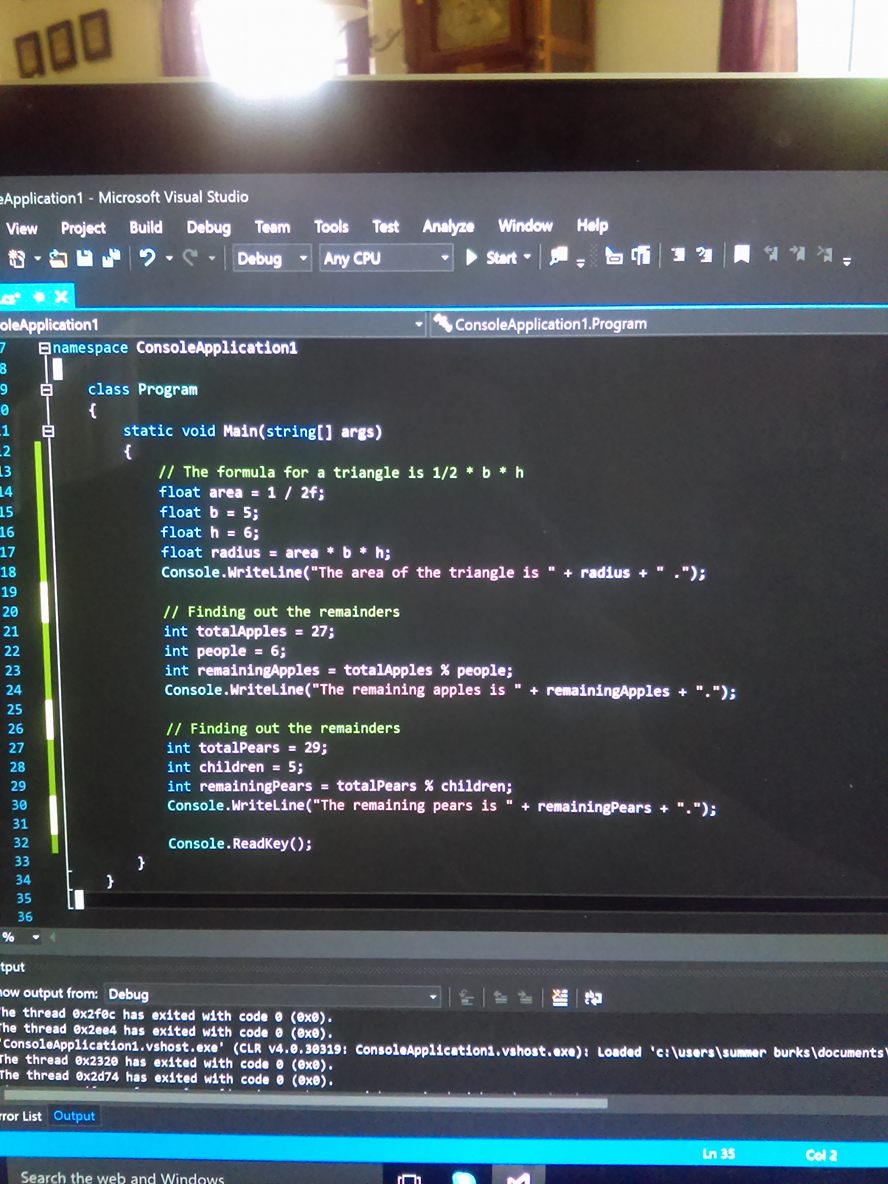Click the Undo arrow icon
888x1184 pixels.
[x=147, y=258]
